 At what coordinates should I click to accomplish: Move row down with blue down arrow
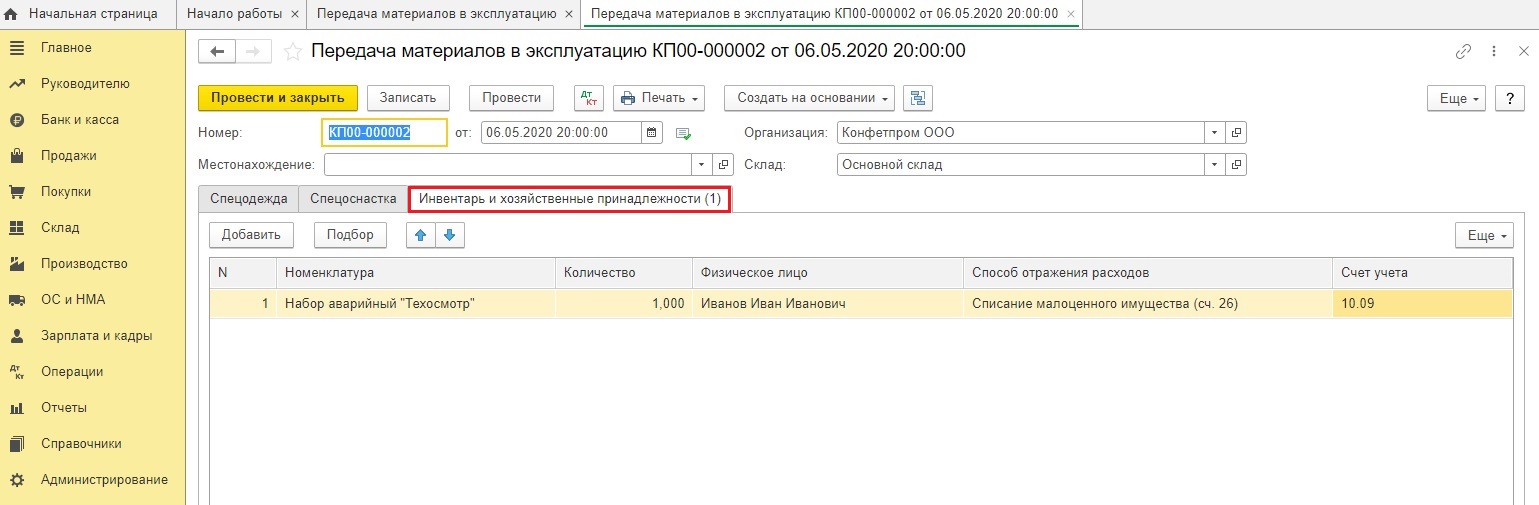coord(449,235)
